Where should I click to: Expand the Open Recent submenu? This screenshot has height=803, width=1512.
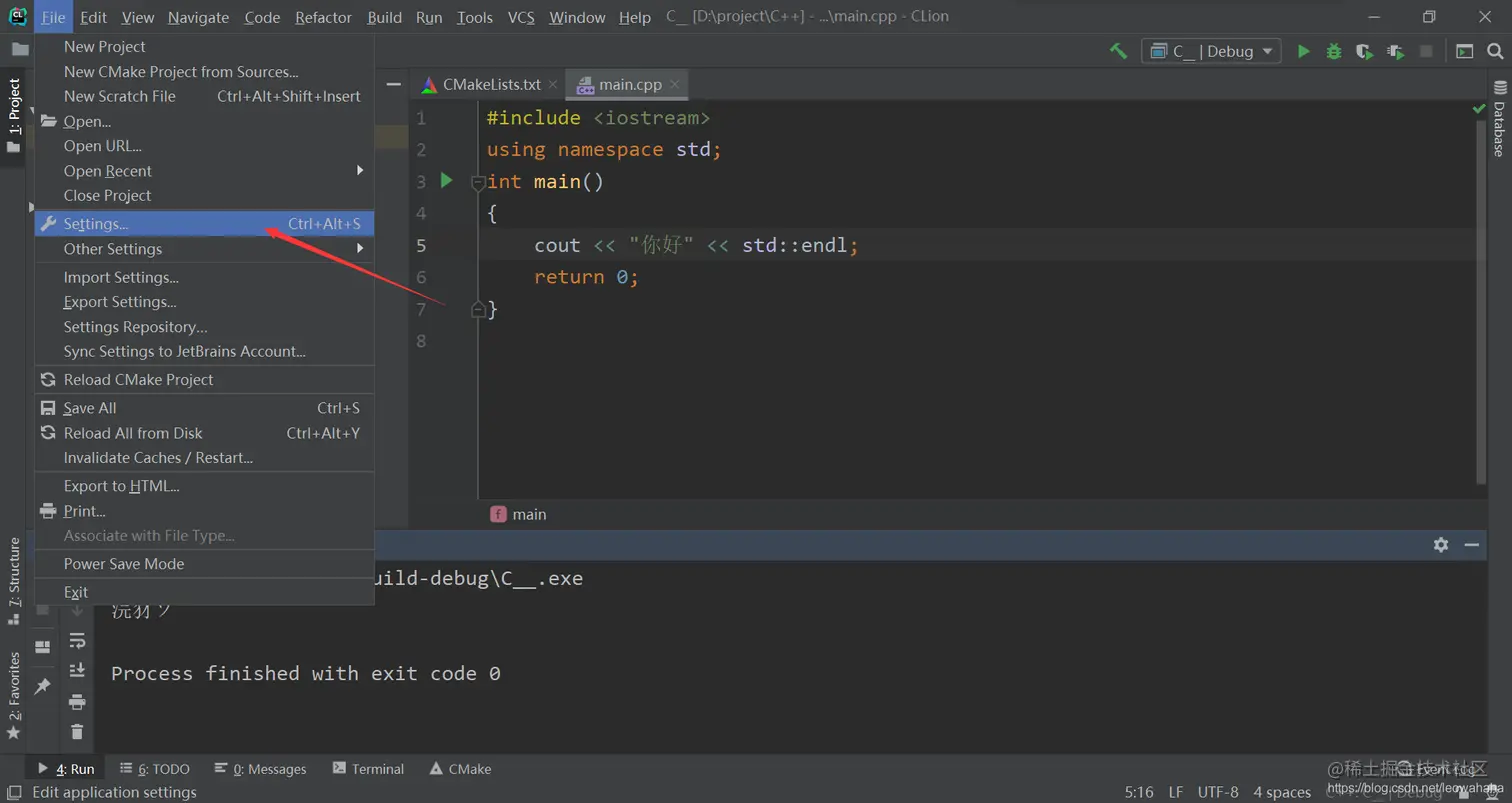[204, 171]
